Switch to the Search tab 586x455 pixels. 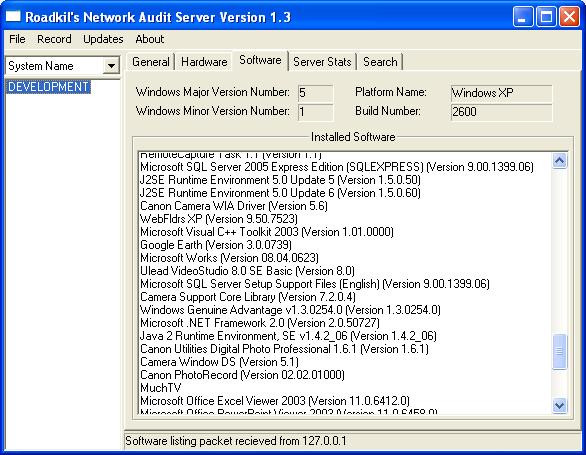[380, 62]
